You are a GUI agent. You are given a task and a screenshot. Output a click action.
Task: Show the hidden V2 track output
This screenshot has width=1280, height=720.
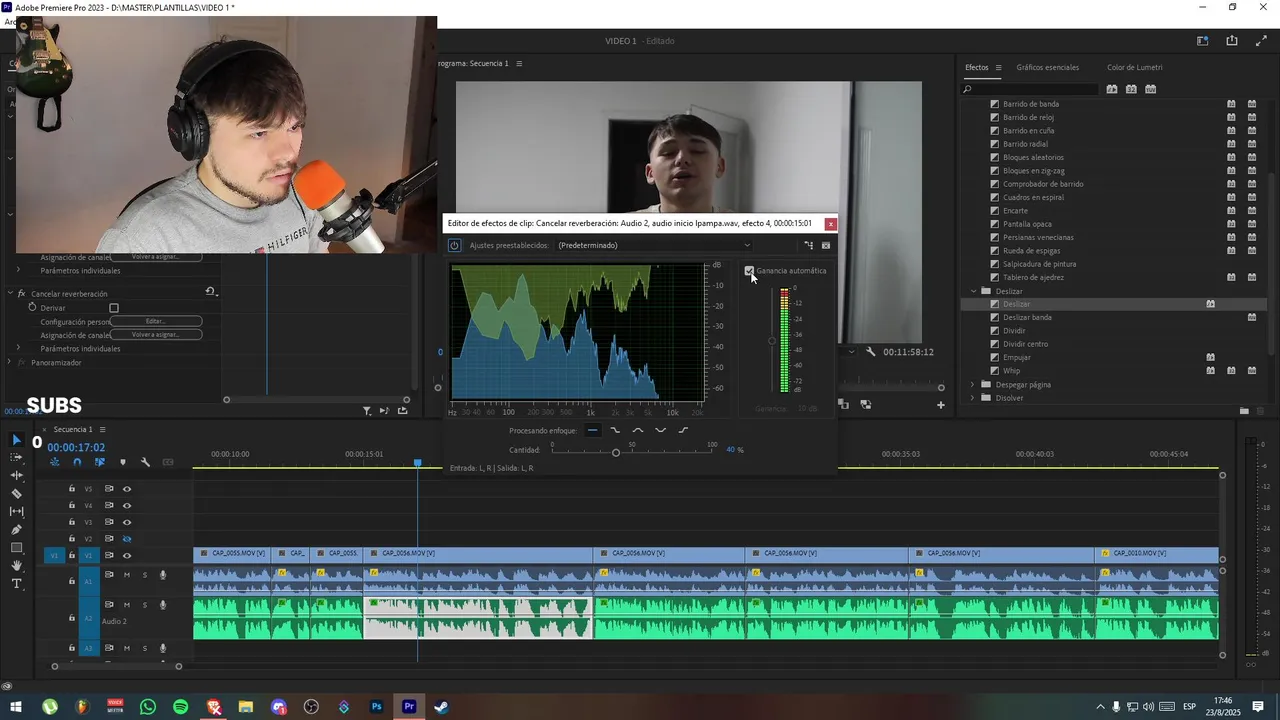coord(127,539)
